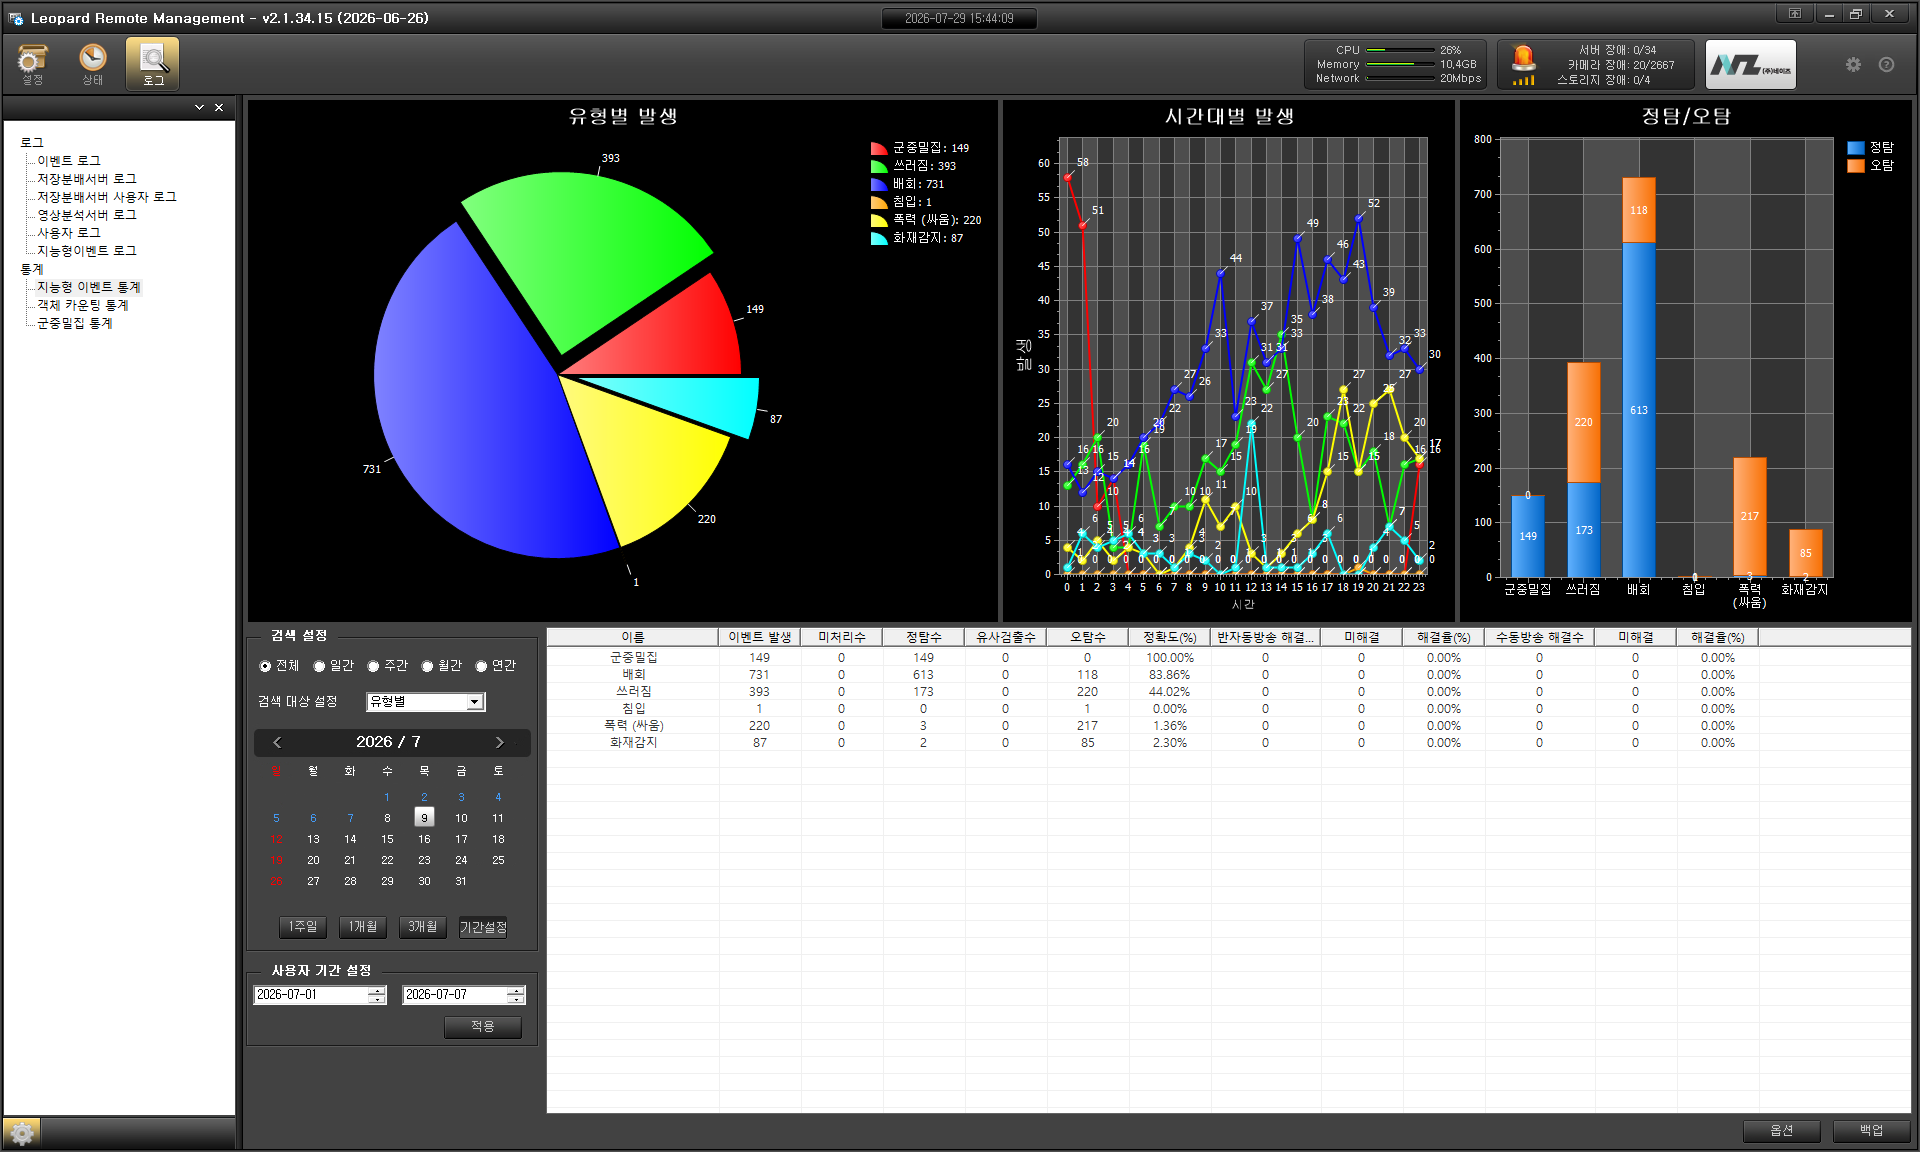This screenshot has width=1920, height=1152.
Task: Click the cyan 화재감지 legend swatch
Action: pyautogui.click(x=879, y=238)
